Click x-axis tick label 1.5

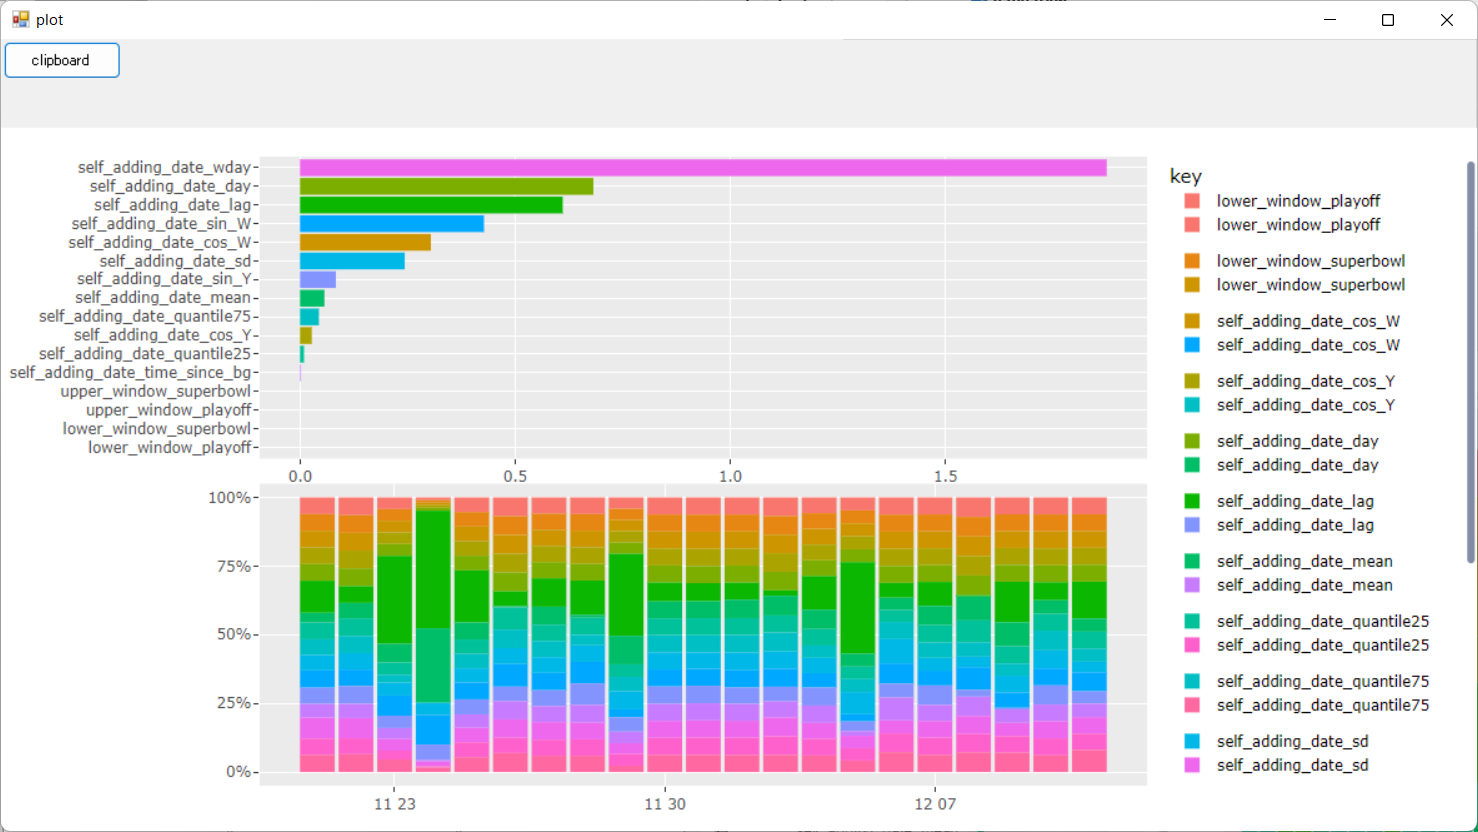pos(945,477)
